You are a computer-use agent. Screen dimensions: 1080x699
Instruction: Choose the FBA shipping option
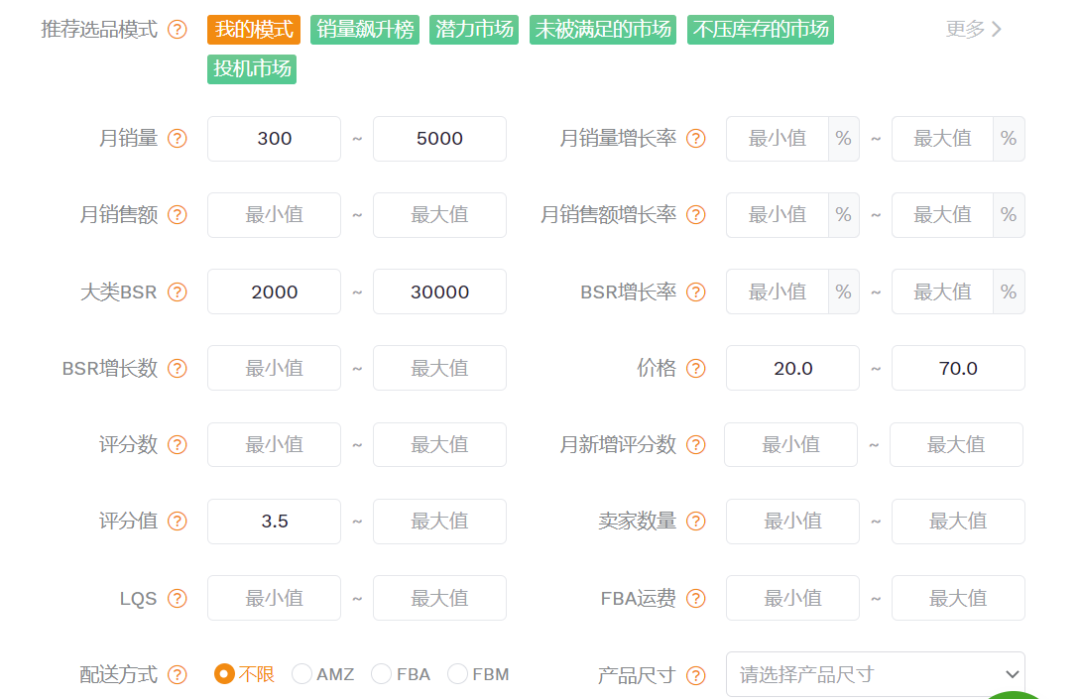coord(381,674)
